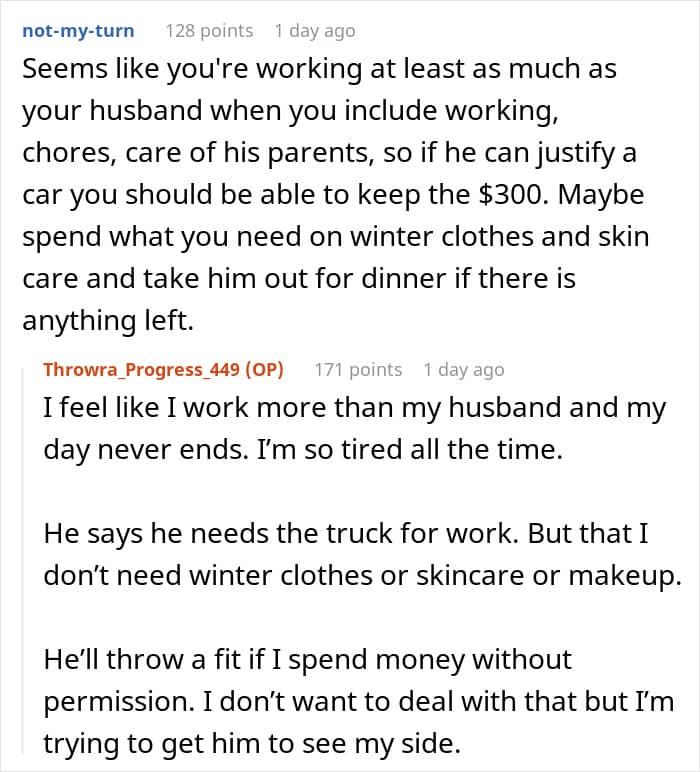Open the OP reply's 1 day ago timestamp
Screen dimensions: 700x772
[x=463, y=370]
